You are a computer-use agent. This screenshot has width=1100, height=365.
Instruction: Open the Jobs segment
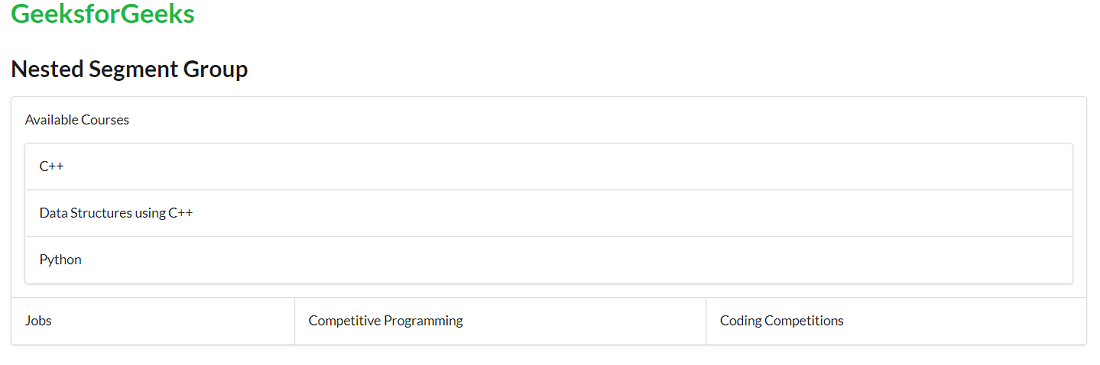[x=153, y=321]
